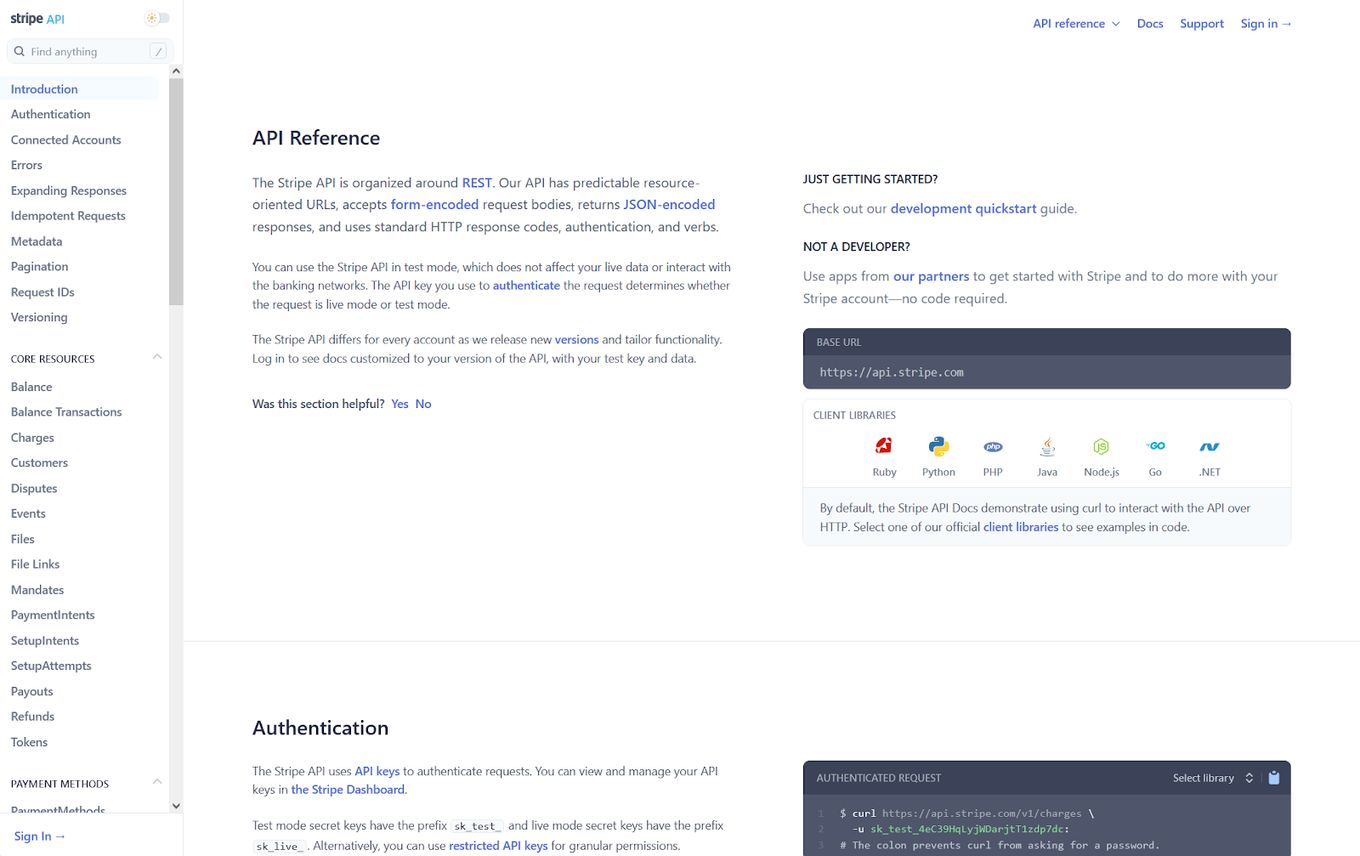Collapse the Payment Methods section

157,782
